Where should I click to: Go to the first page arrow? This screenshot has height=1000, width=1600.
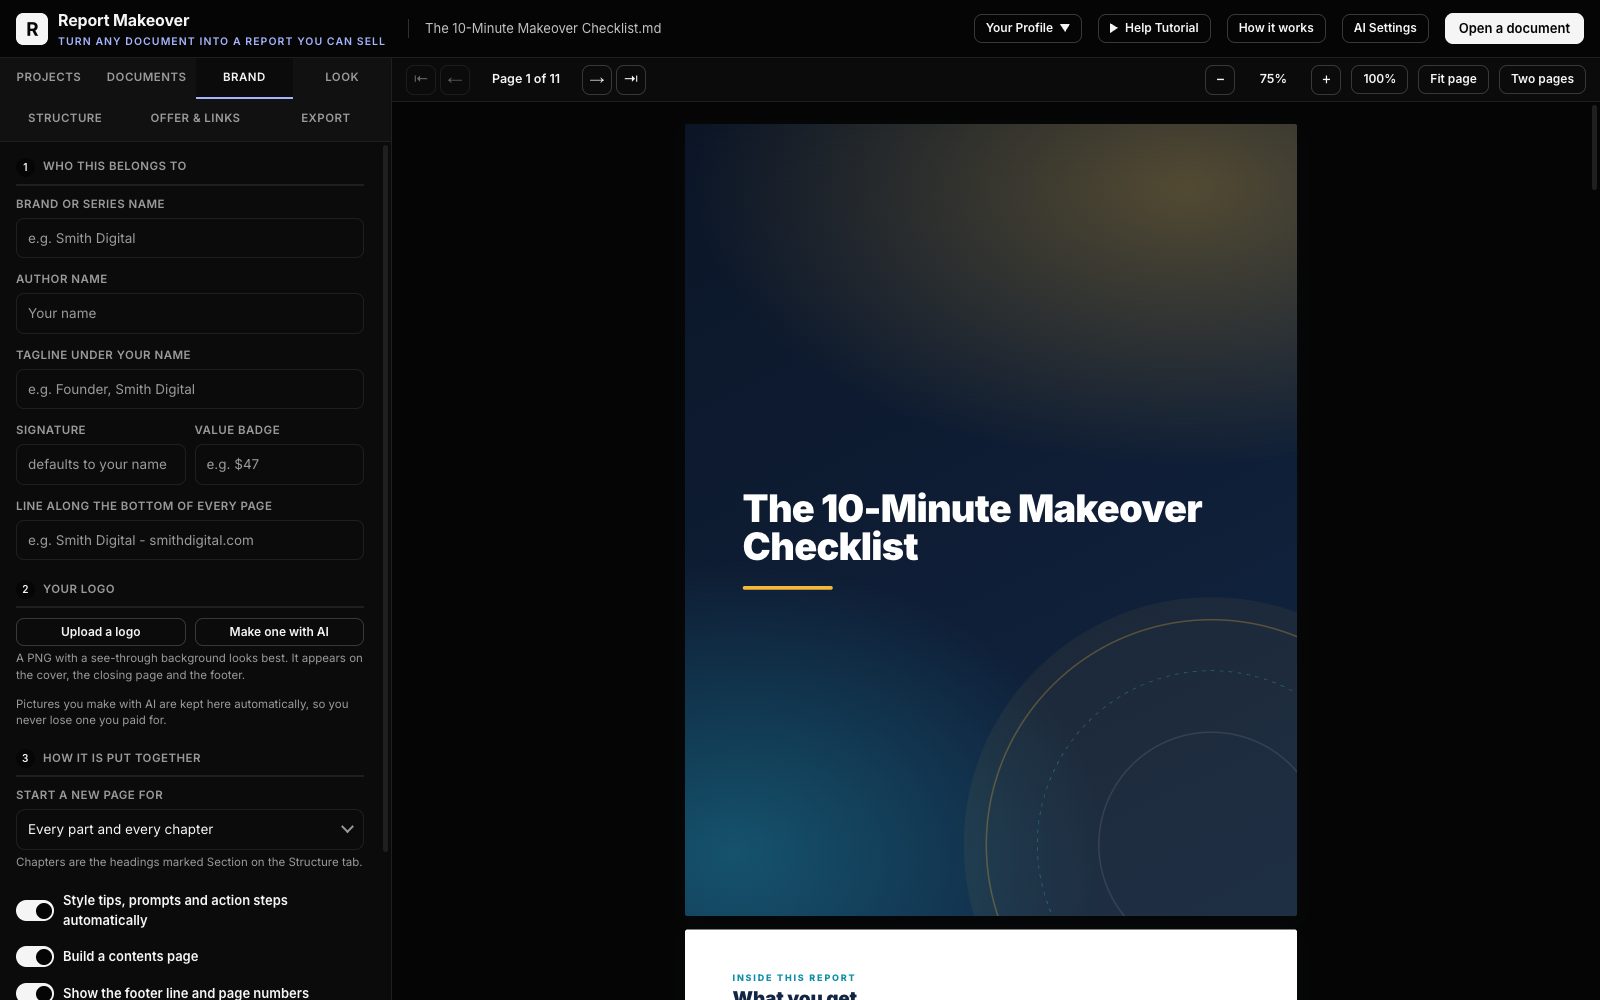click(x=421, y=79)
